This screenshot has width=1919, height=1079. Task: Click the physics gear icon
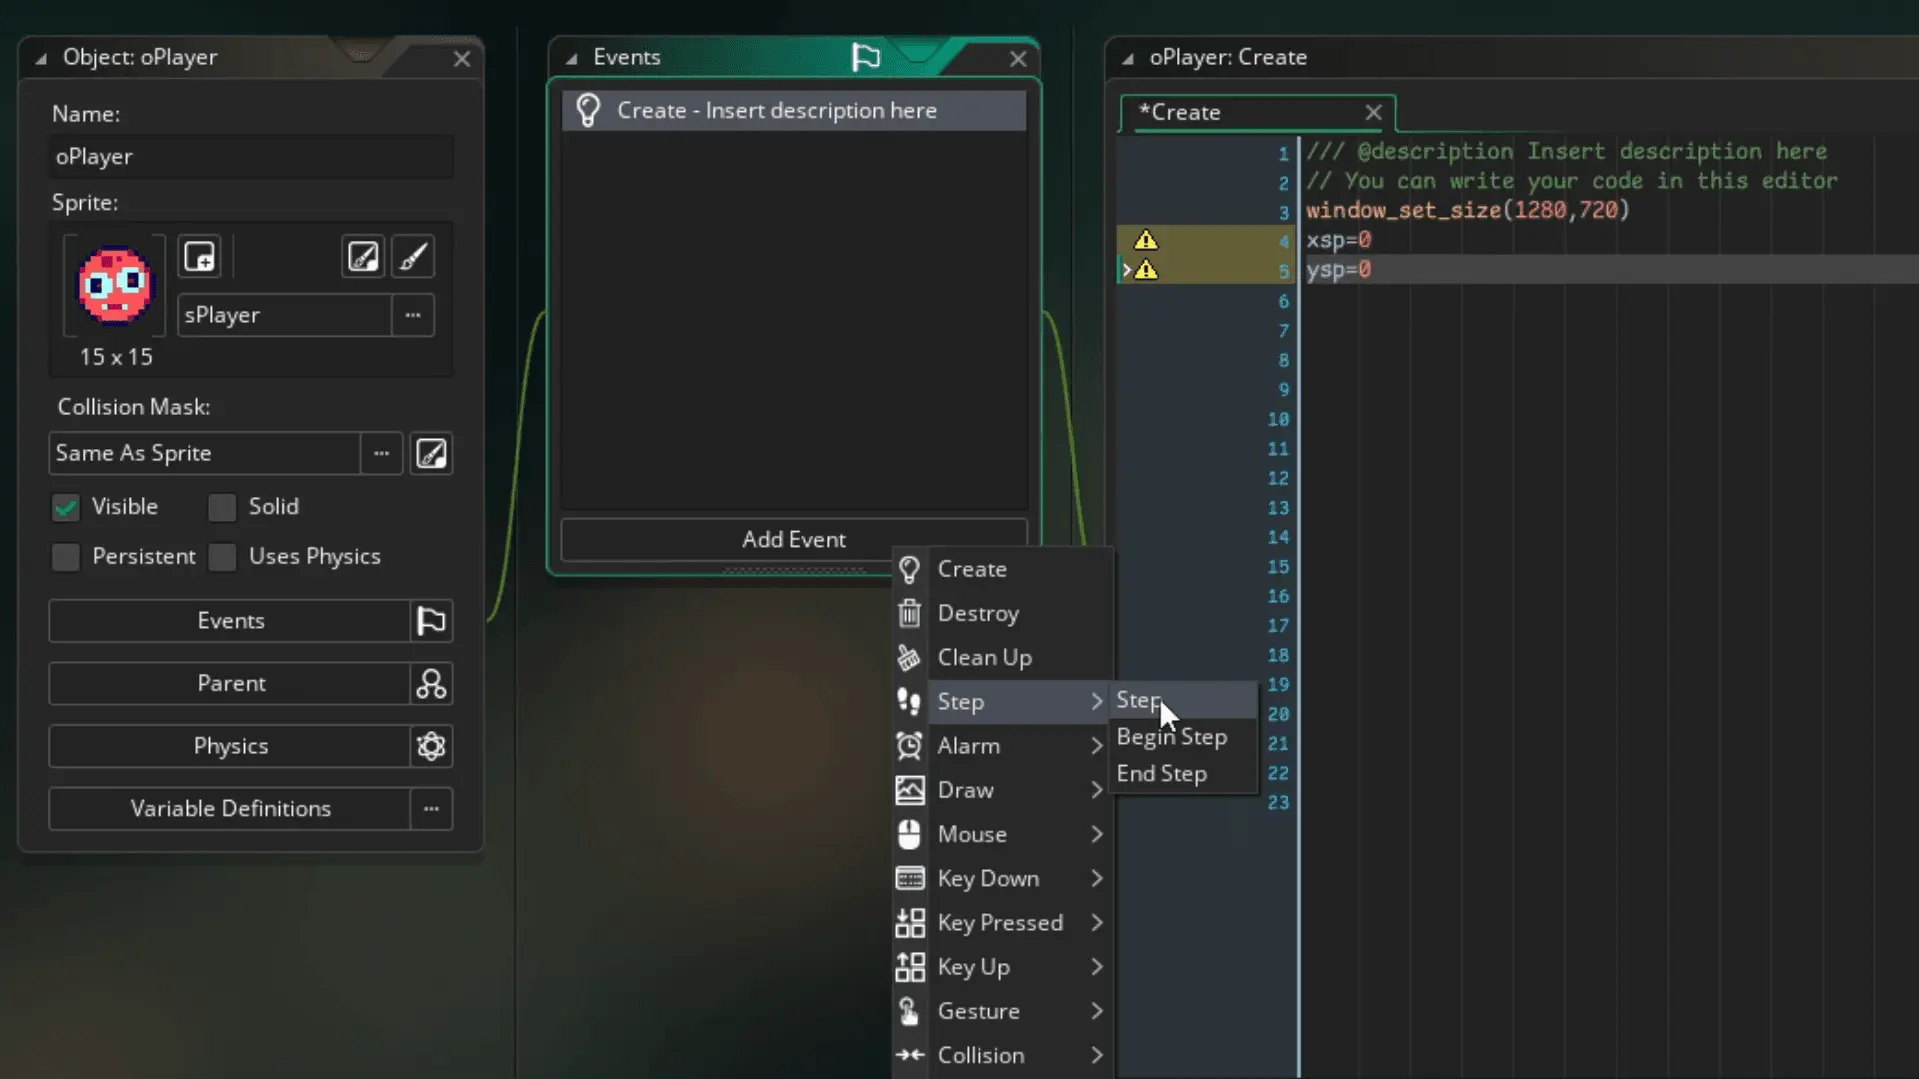[431, 746]
